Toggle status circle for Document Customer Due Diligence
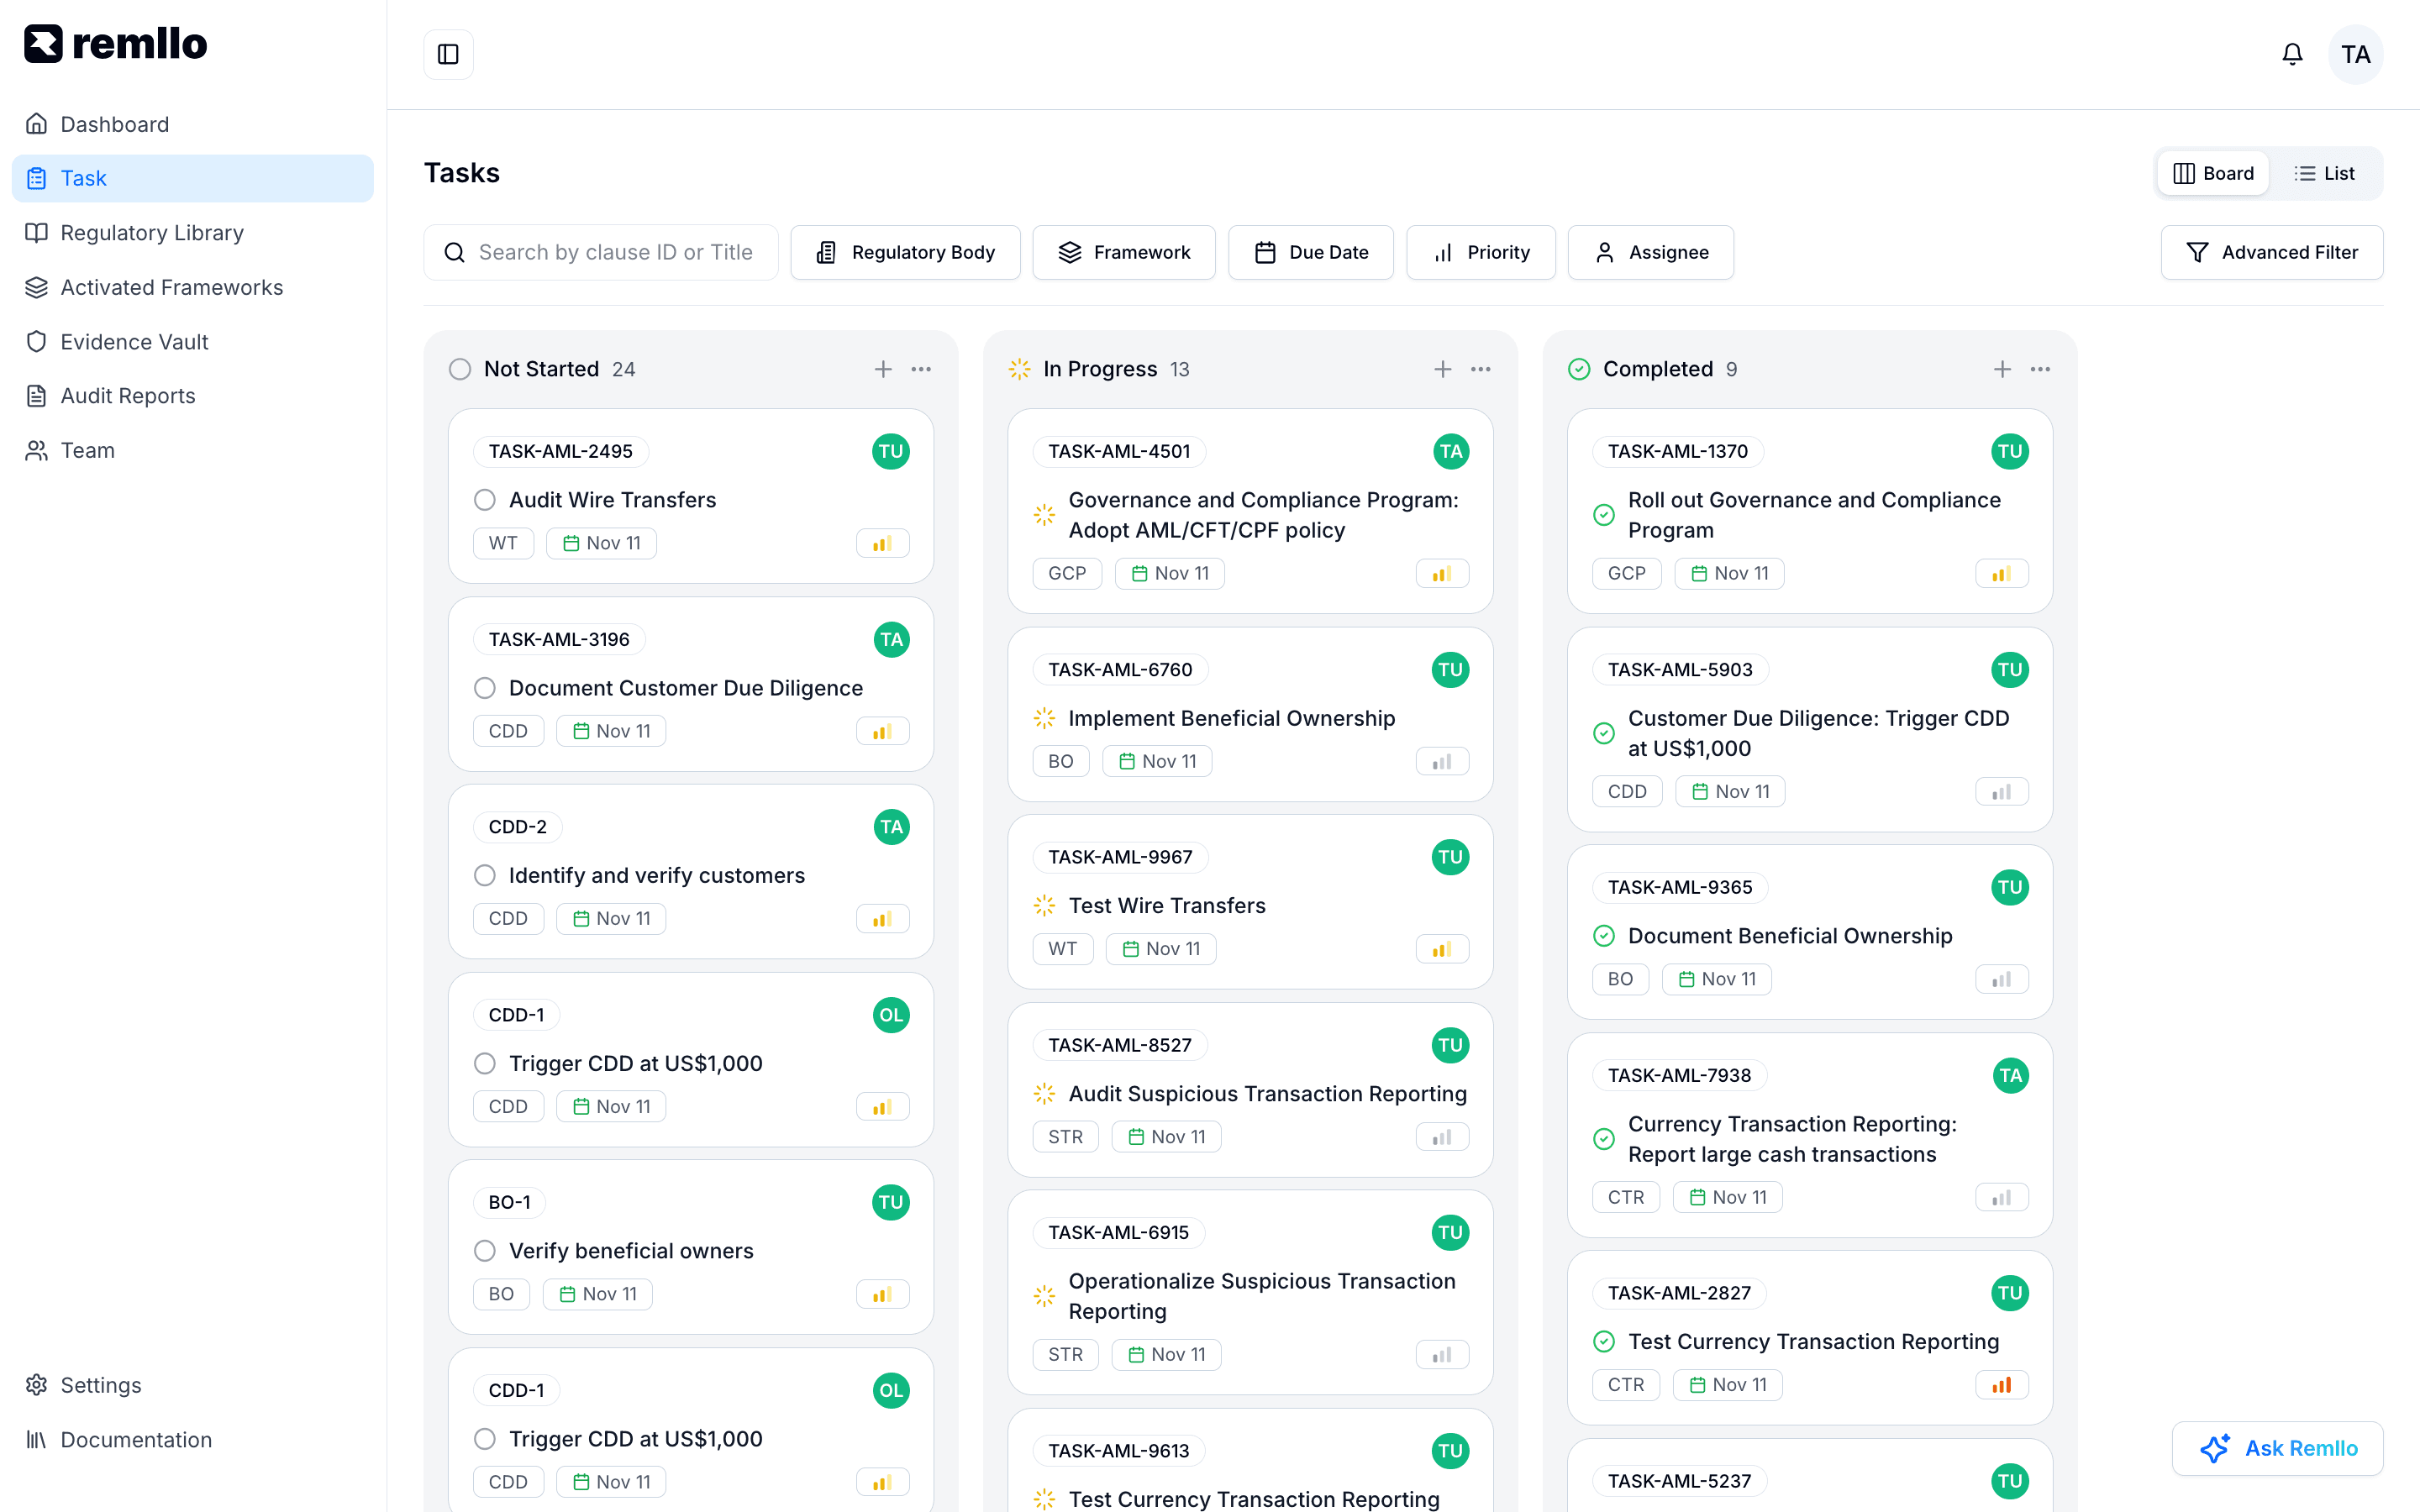The width and height of the screenshot is (2420, 1512). pyautogui.click(x=485, y=688)
